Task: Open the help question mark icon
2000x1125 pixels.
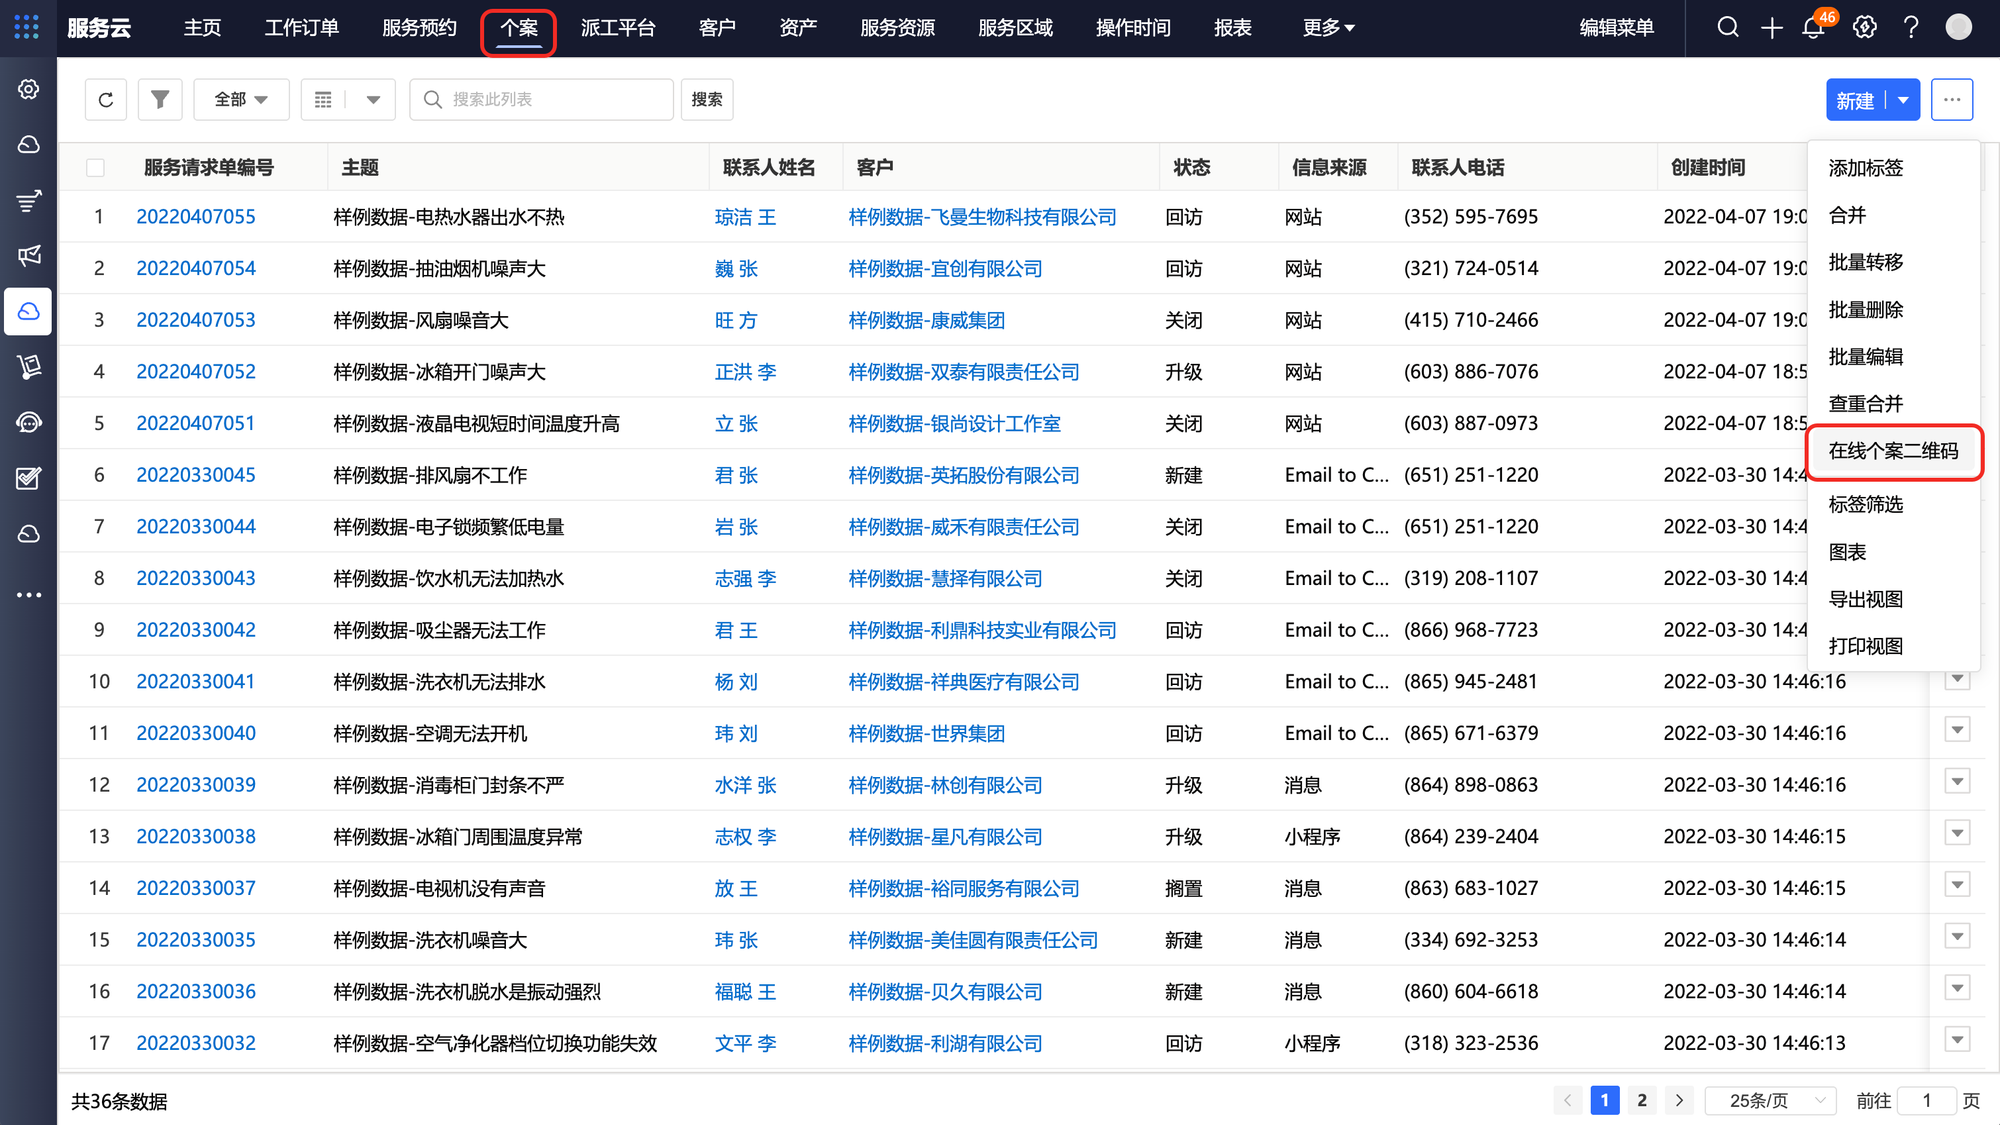Action: tap(1911, 28)
